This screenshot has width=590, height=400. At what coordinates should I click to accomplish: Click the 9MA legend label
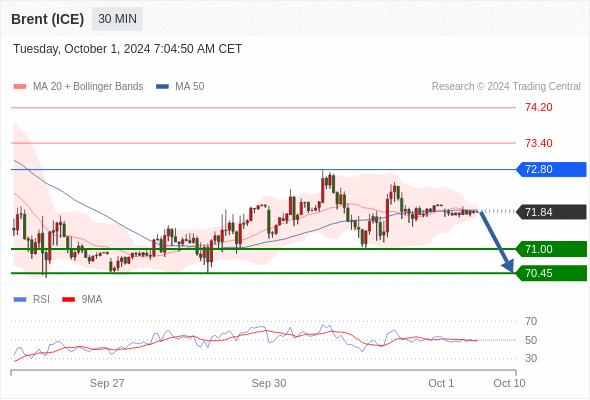pyautogui.click(x=92, y=300)
